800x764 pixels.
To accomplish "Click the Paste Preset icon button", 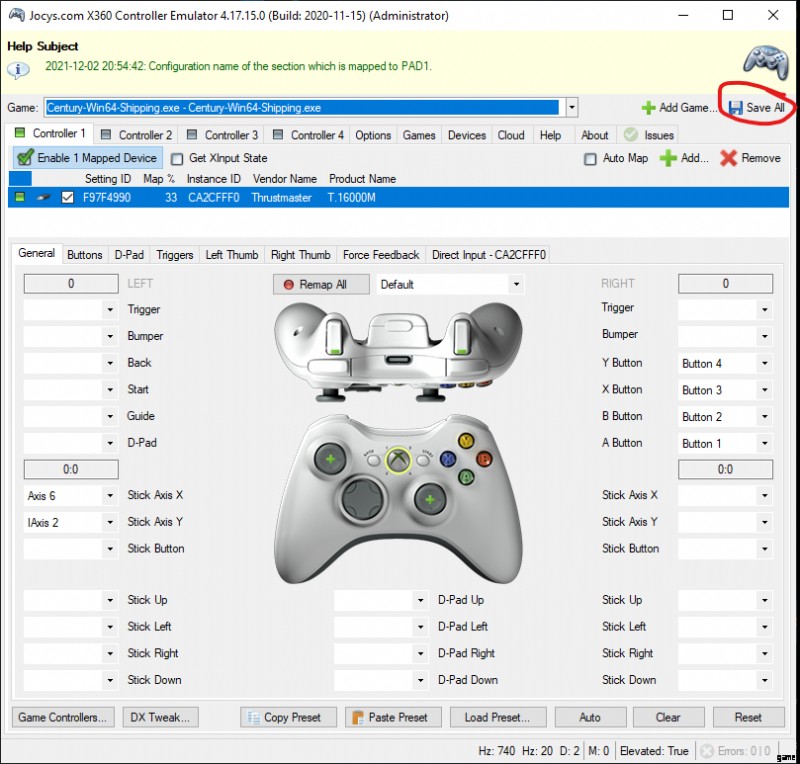I will coord(357,717).
